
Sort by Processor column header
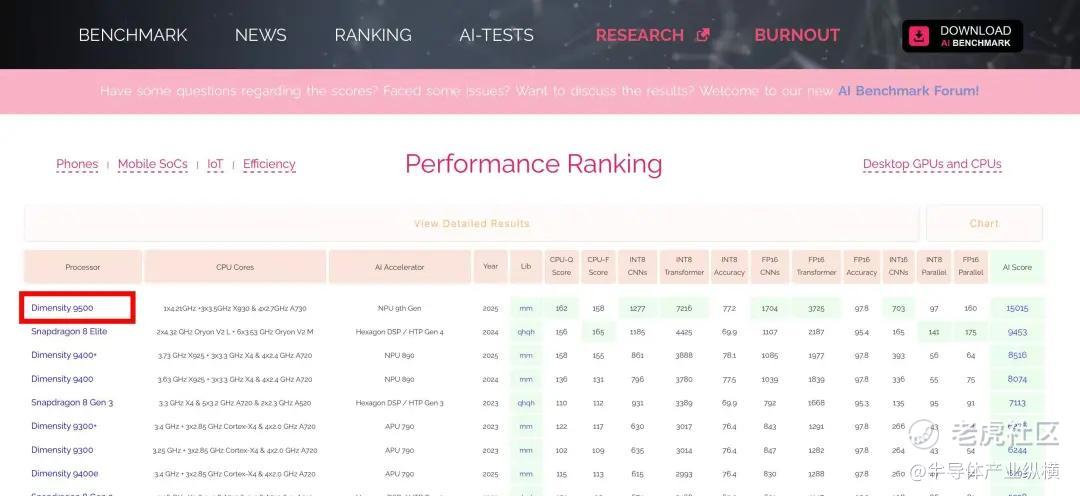pyautogui.click(x=83, y=267)
